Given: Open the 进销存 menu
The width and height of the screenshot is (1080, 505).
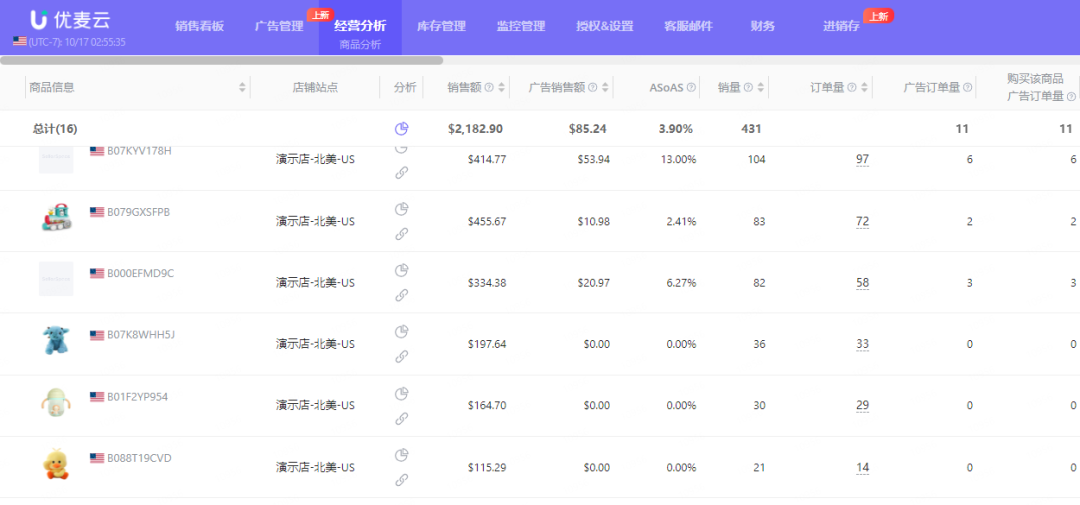Looking at the screenshot, I should (x=842, y=26).
